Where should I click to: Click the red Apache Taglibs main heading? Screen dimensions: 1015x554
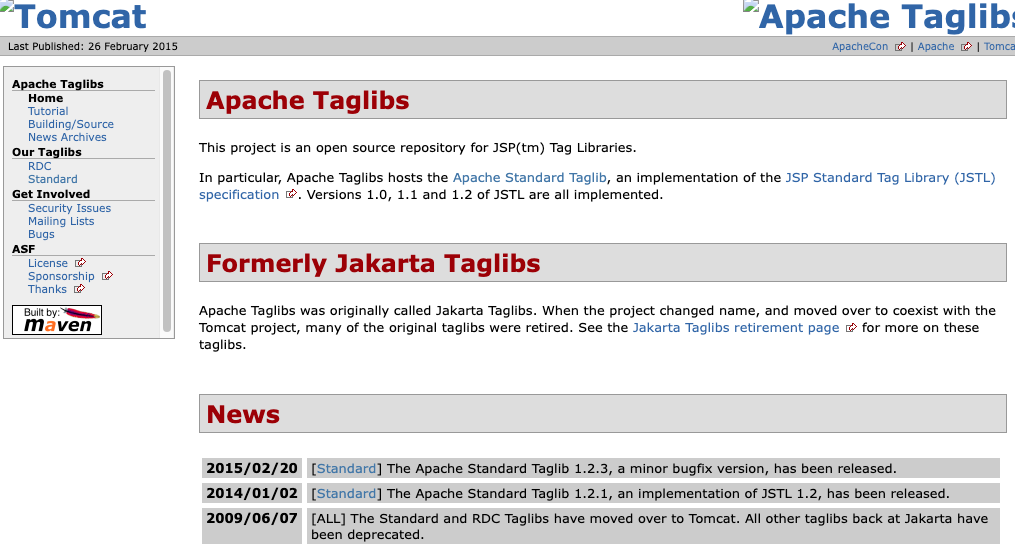(x=307, y=100)
